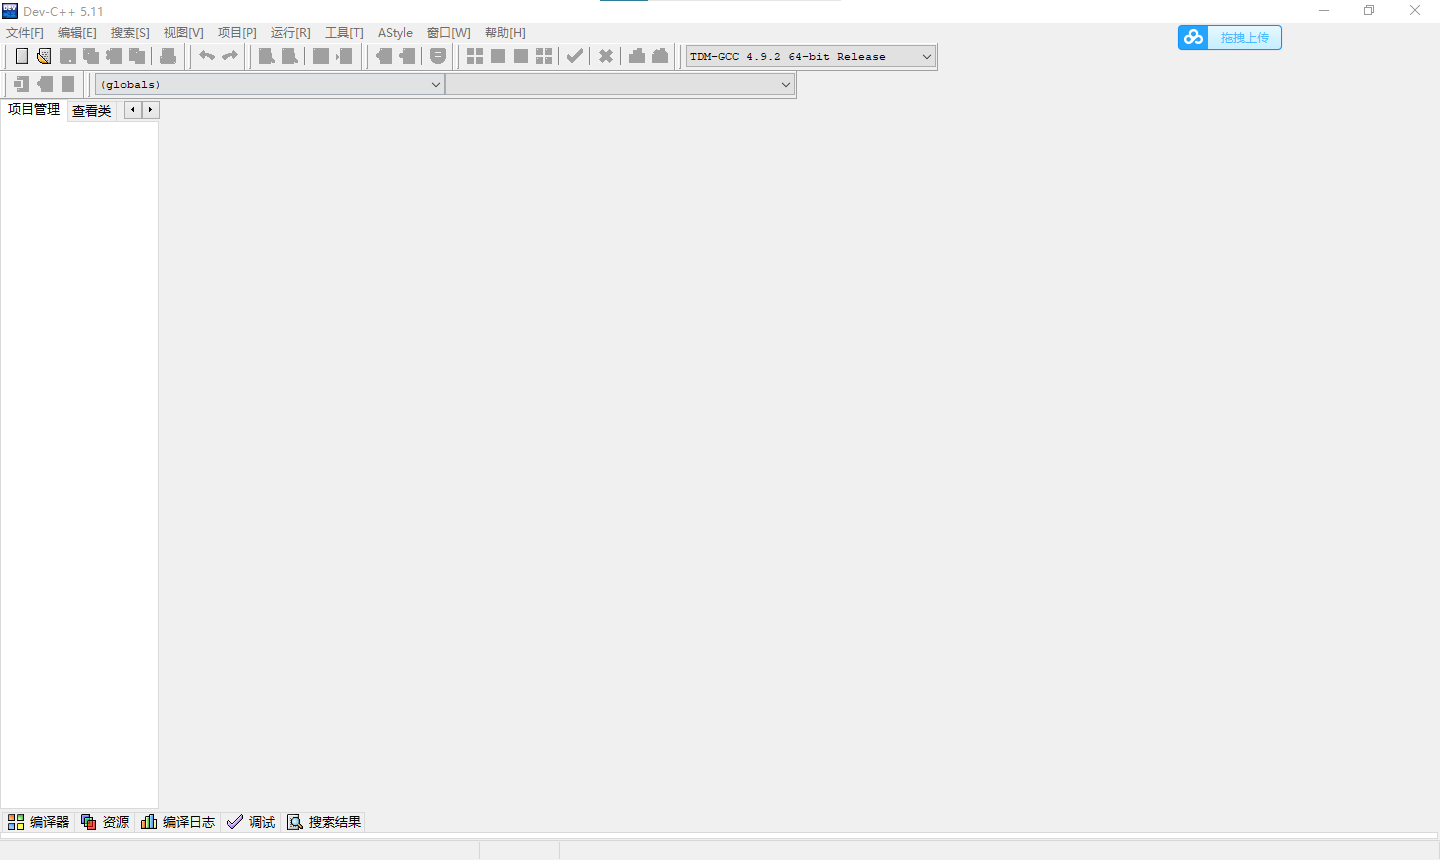Click the Print toolbar icon

pos(168,56)
